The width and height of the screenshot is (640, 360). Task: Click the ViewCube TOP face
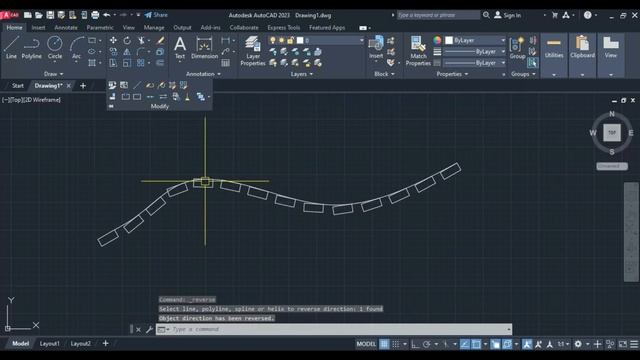pyautogui.click(x=611, y=133)
